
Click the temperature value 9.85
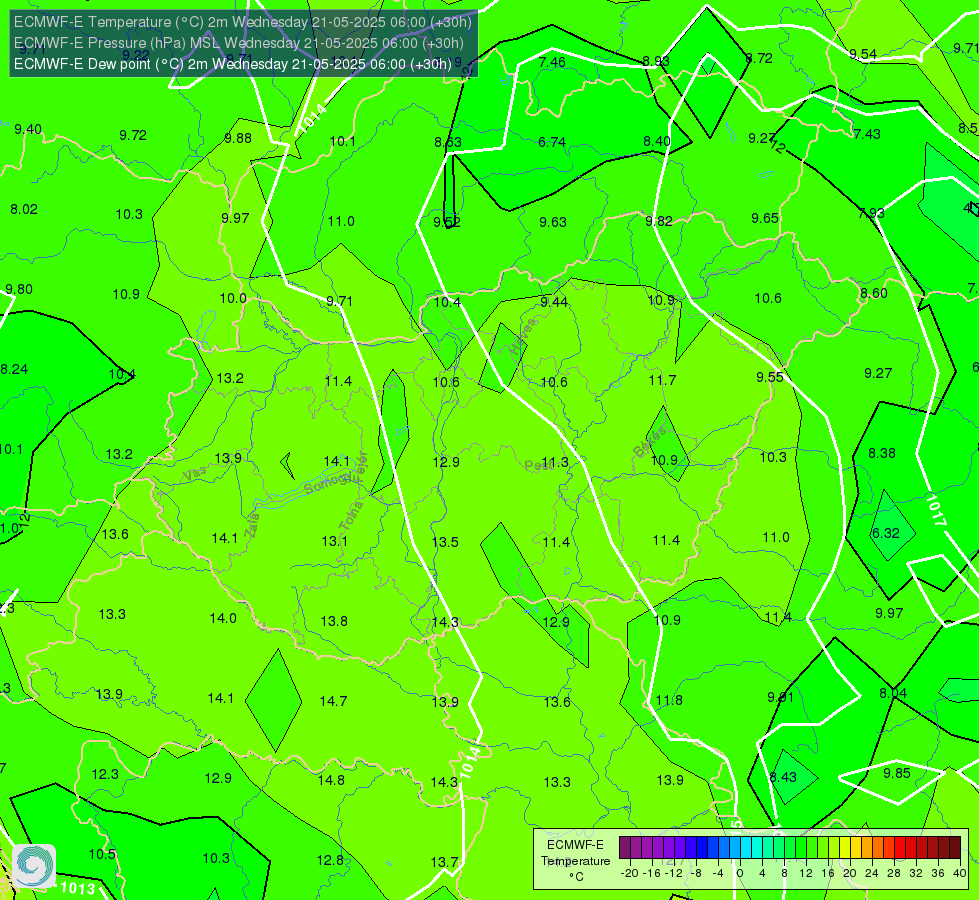pos(897,773)
